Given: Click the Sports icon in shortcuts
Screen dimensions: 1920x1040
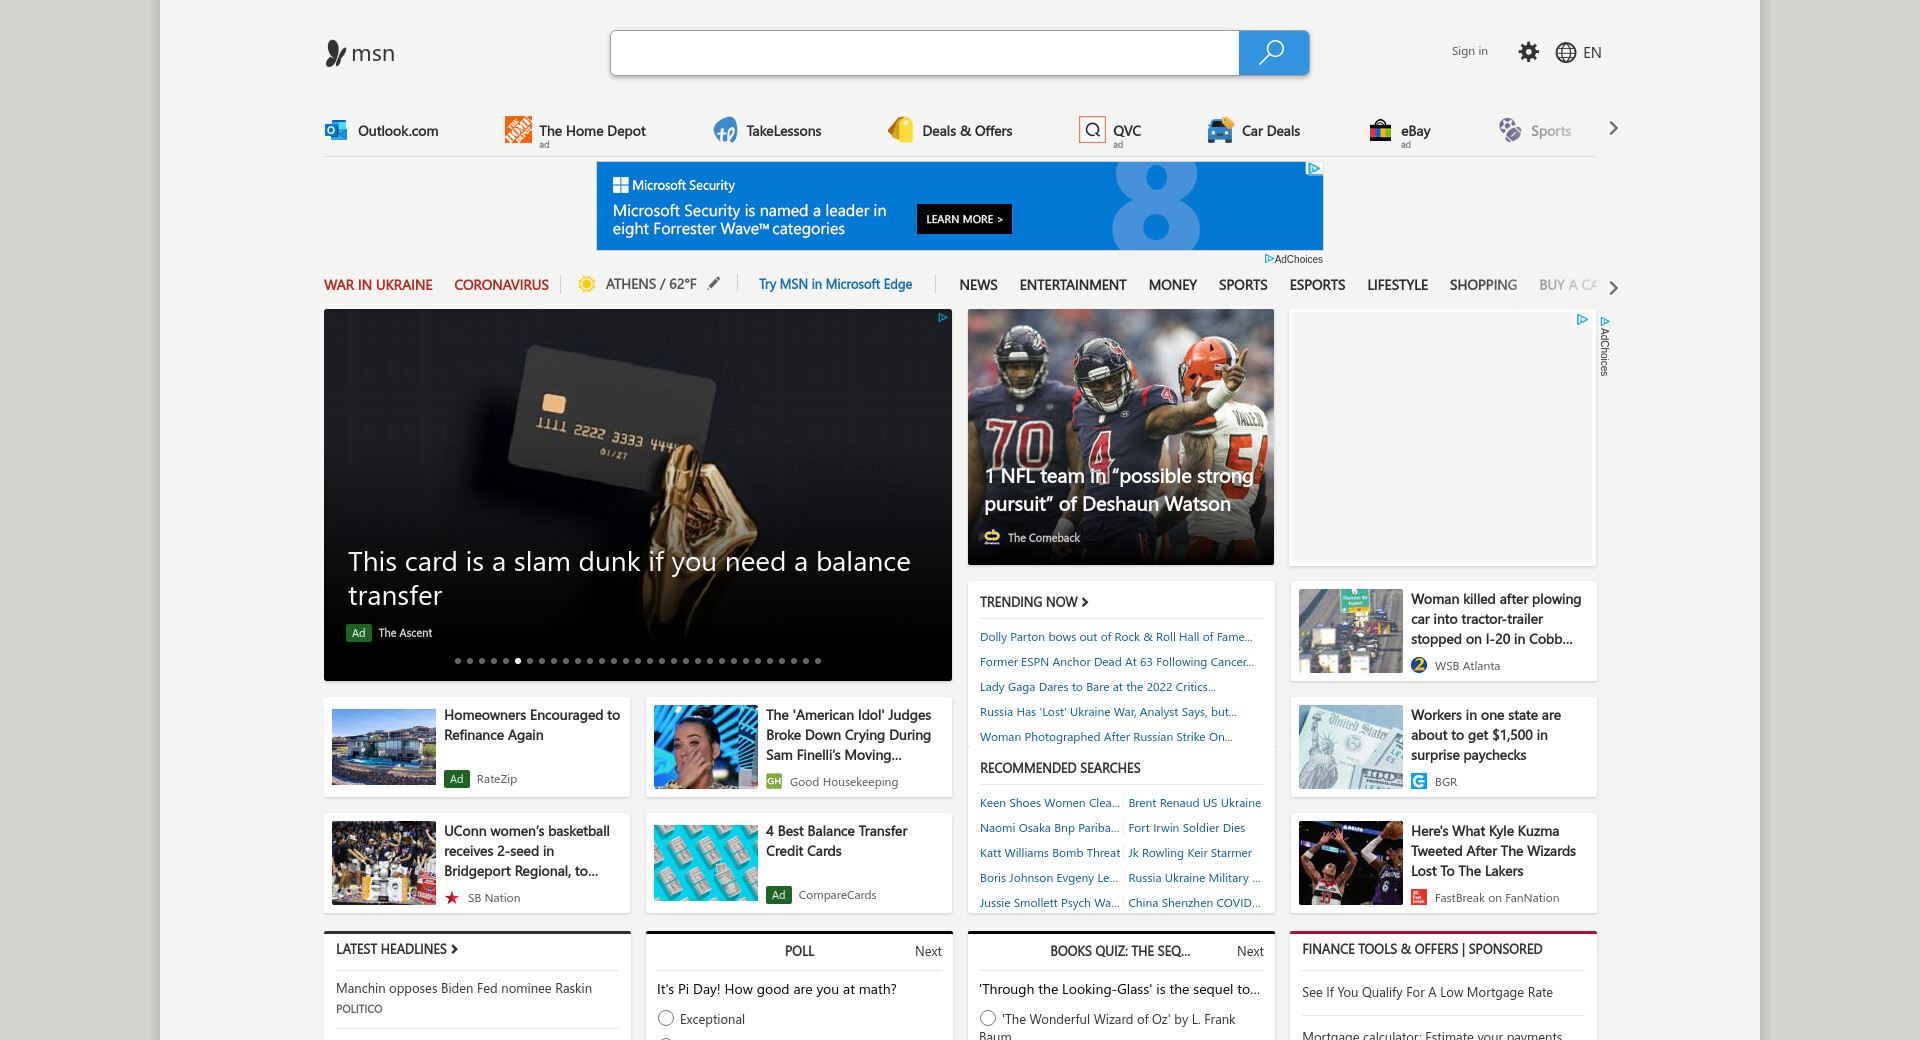Looking at the screenshot, I should (x=1510, y=130).
